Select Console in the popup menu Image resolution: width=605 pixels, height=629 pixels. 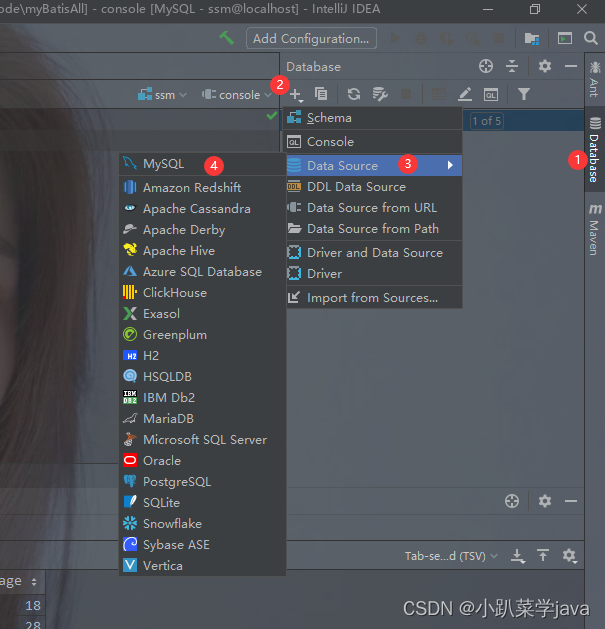point(373,142)
